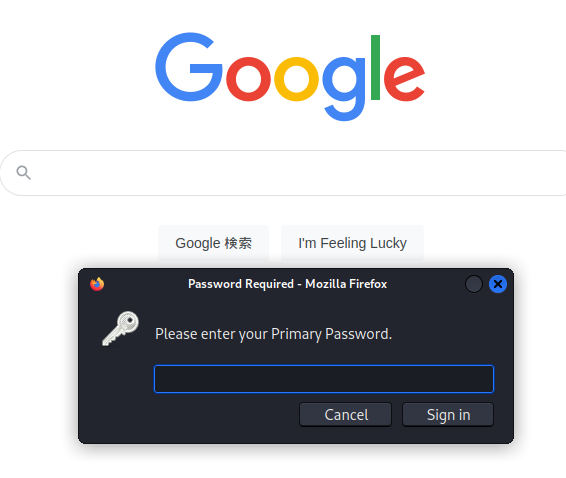
Task: Focus the Primary Password input field
Action: [x=324, y=379]
